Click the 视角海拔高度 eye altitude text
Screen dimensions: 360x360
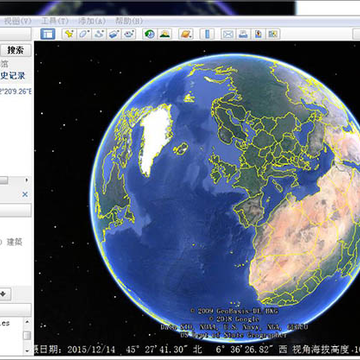click(320, 350)
